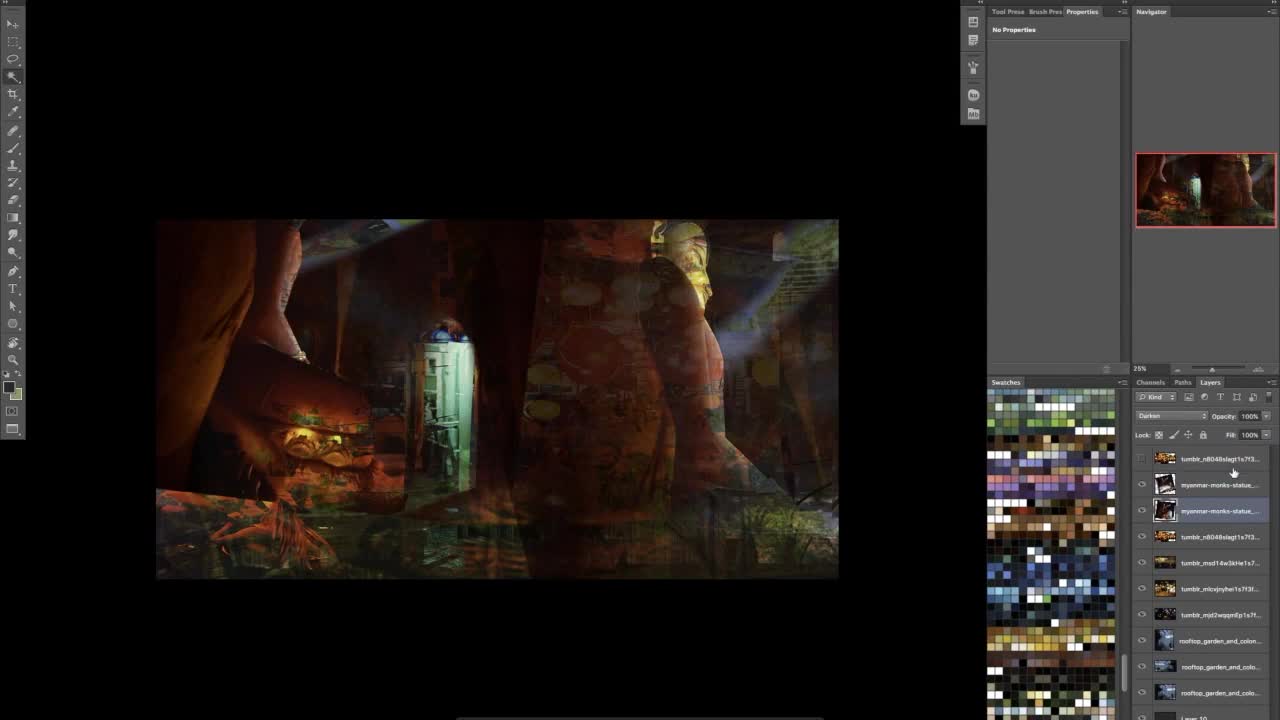Toggle Quick Mask mode

(x=13, y=411)
